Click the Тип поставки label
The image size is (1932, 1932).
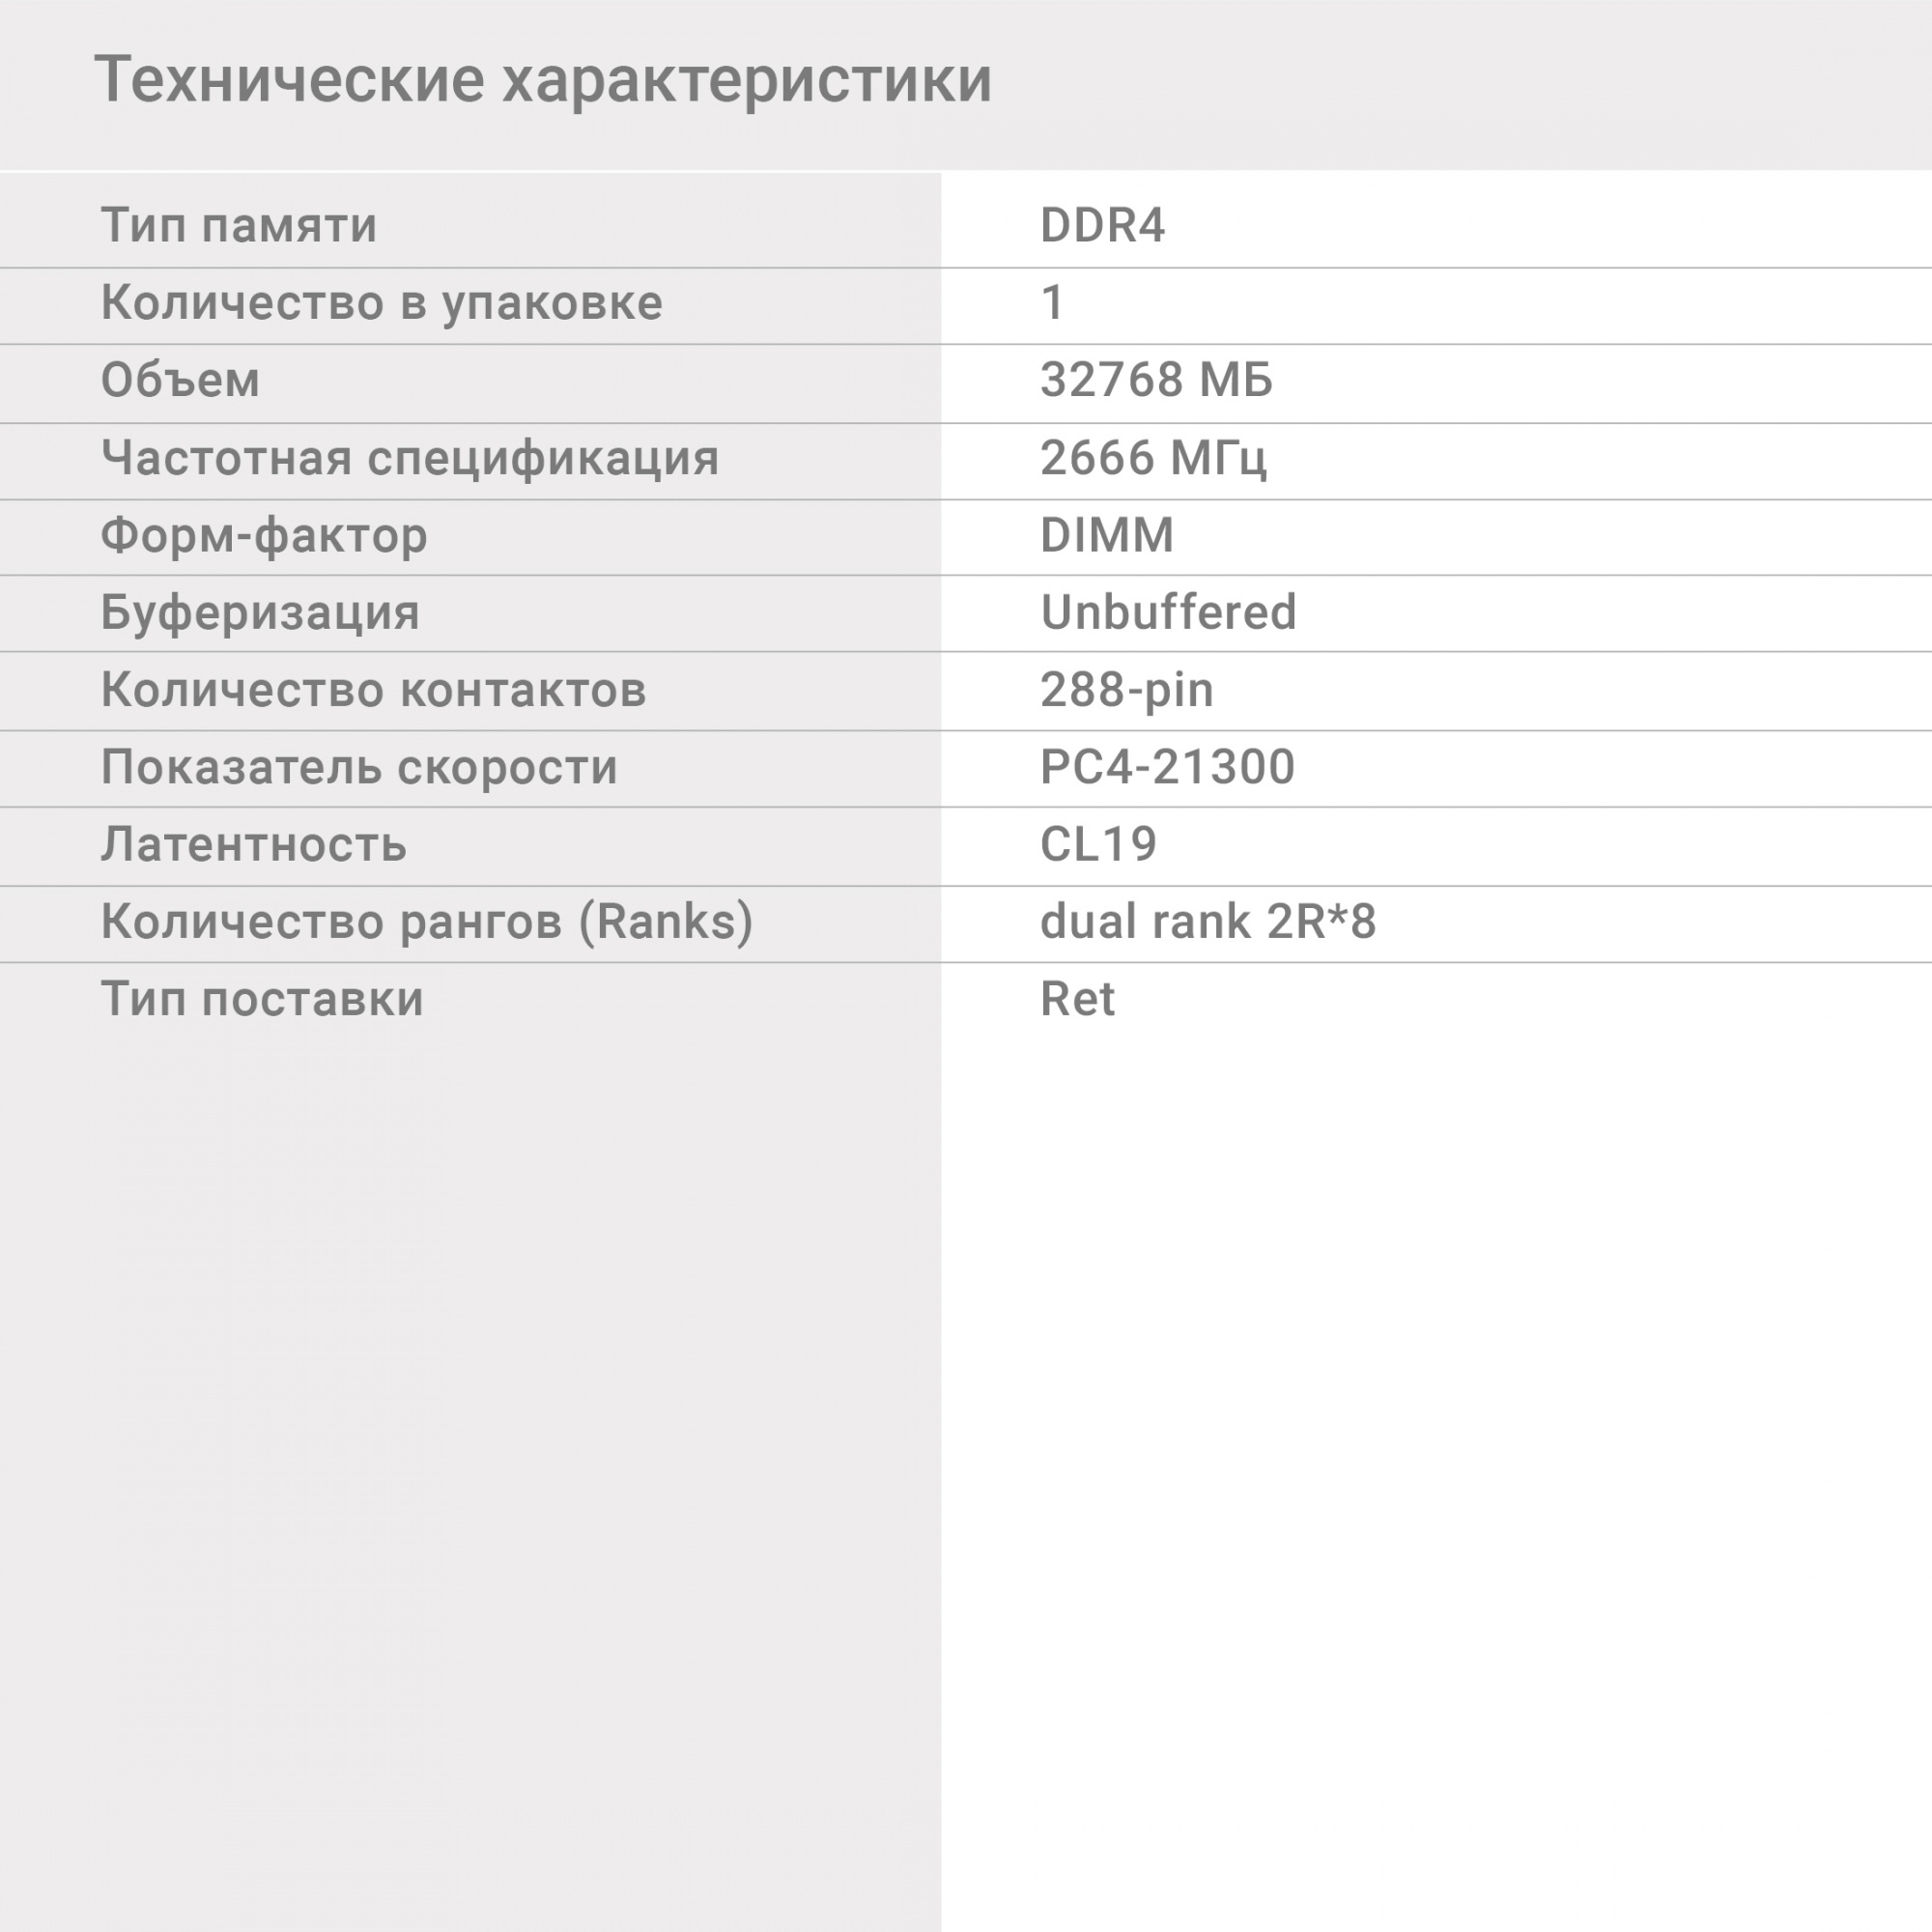(262, 999)
